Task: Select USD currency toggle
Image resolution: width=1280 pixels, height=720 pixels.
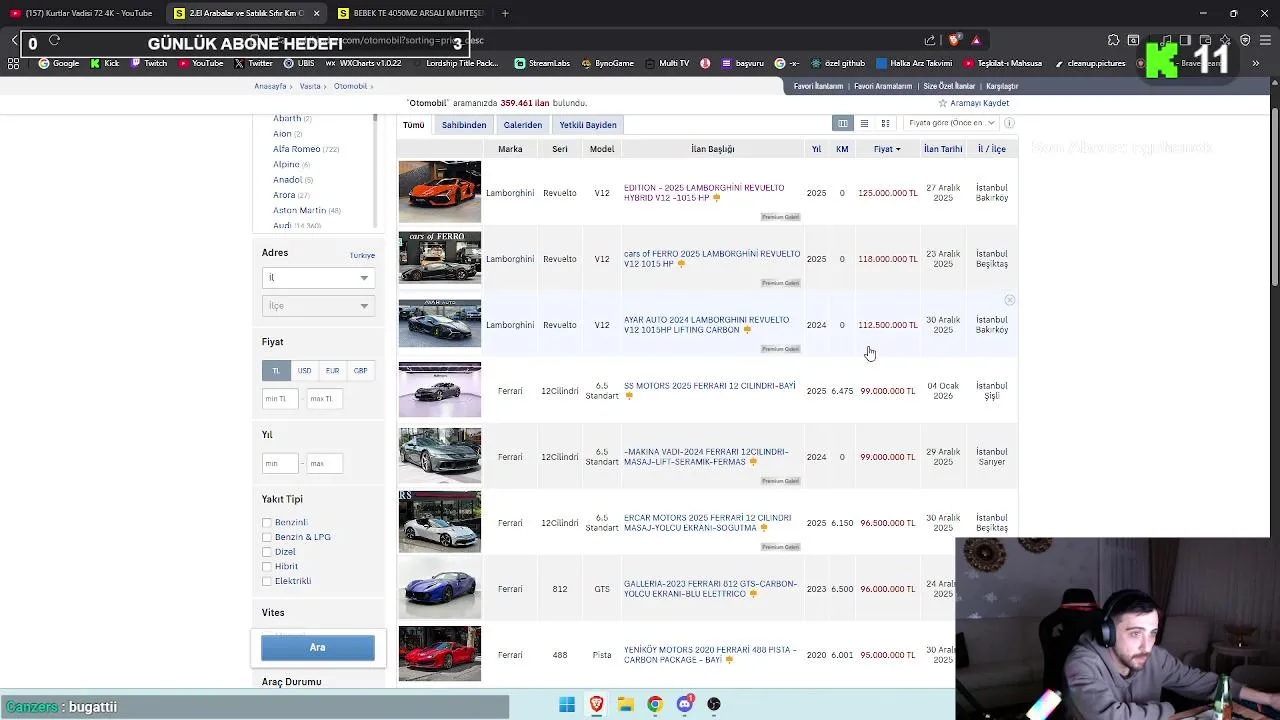Action: click(304, 370)
